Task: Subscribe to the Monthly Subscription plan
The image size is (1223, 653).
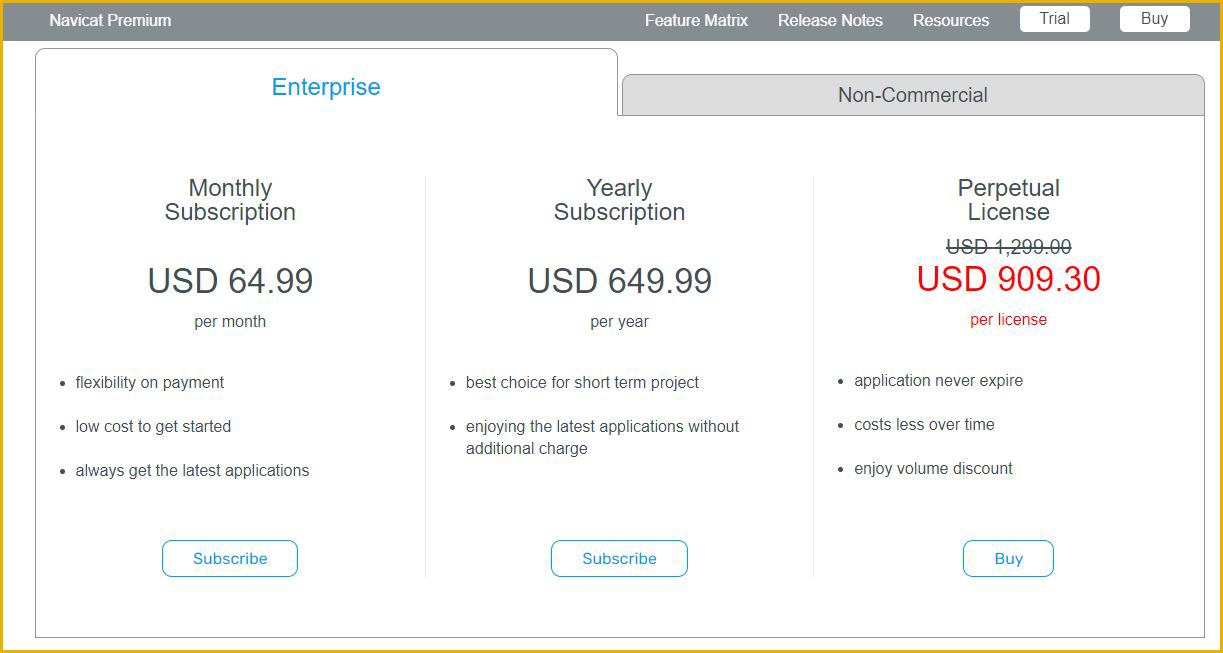Action: (230, 558)
